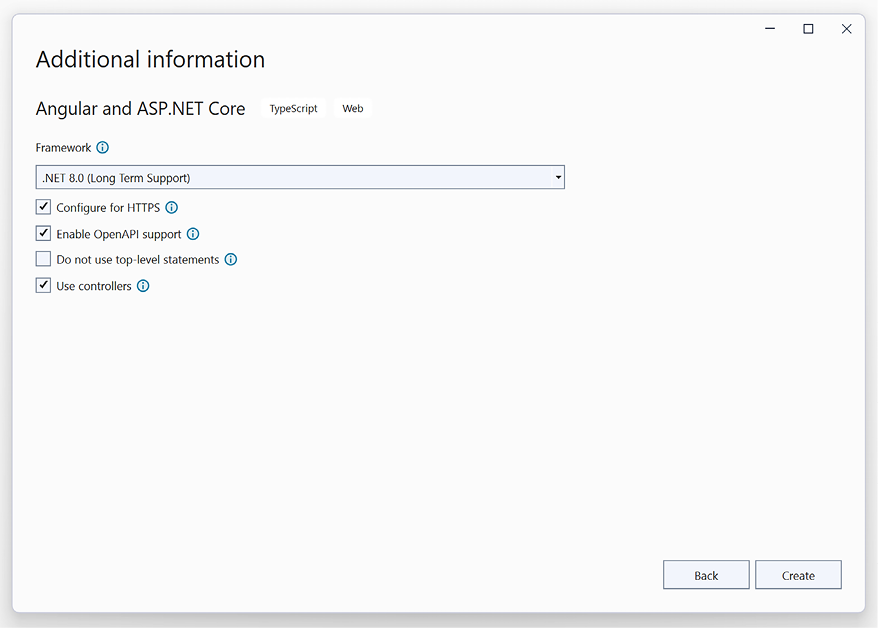Enable Do not use top-level statements
Screen dimensions: 878x628
(43, 259)
